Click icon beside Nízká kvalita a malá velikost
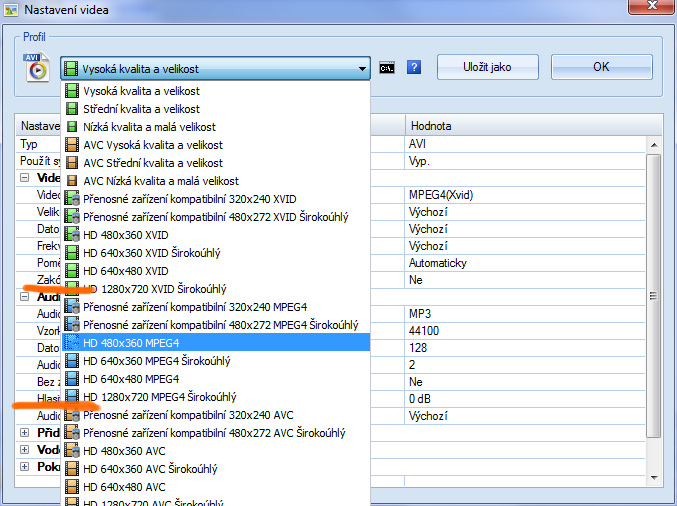 (x=72, y=127)
